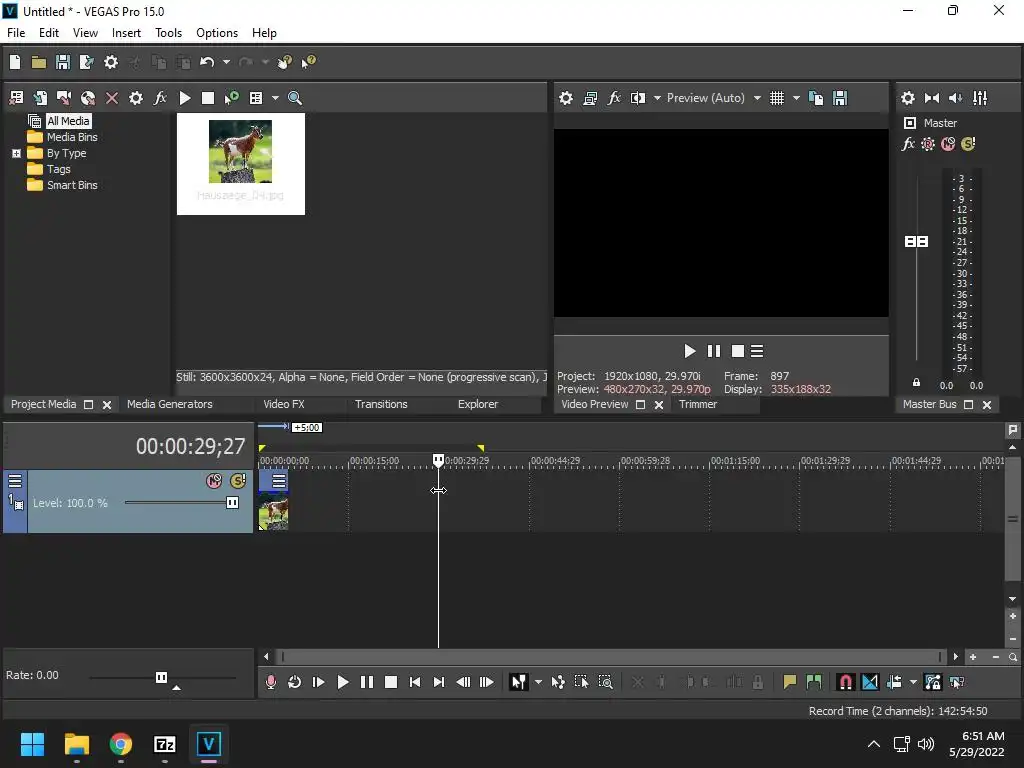The height and width of the screenshot is (768, 1024).
Task: Open edit tool dropdown arrow on transport
Action: pyautogui.click(x=538, y=682)
